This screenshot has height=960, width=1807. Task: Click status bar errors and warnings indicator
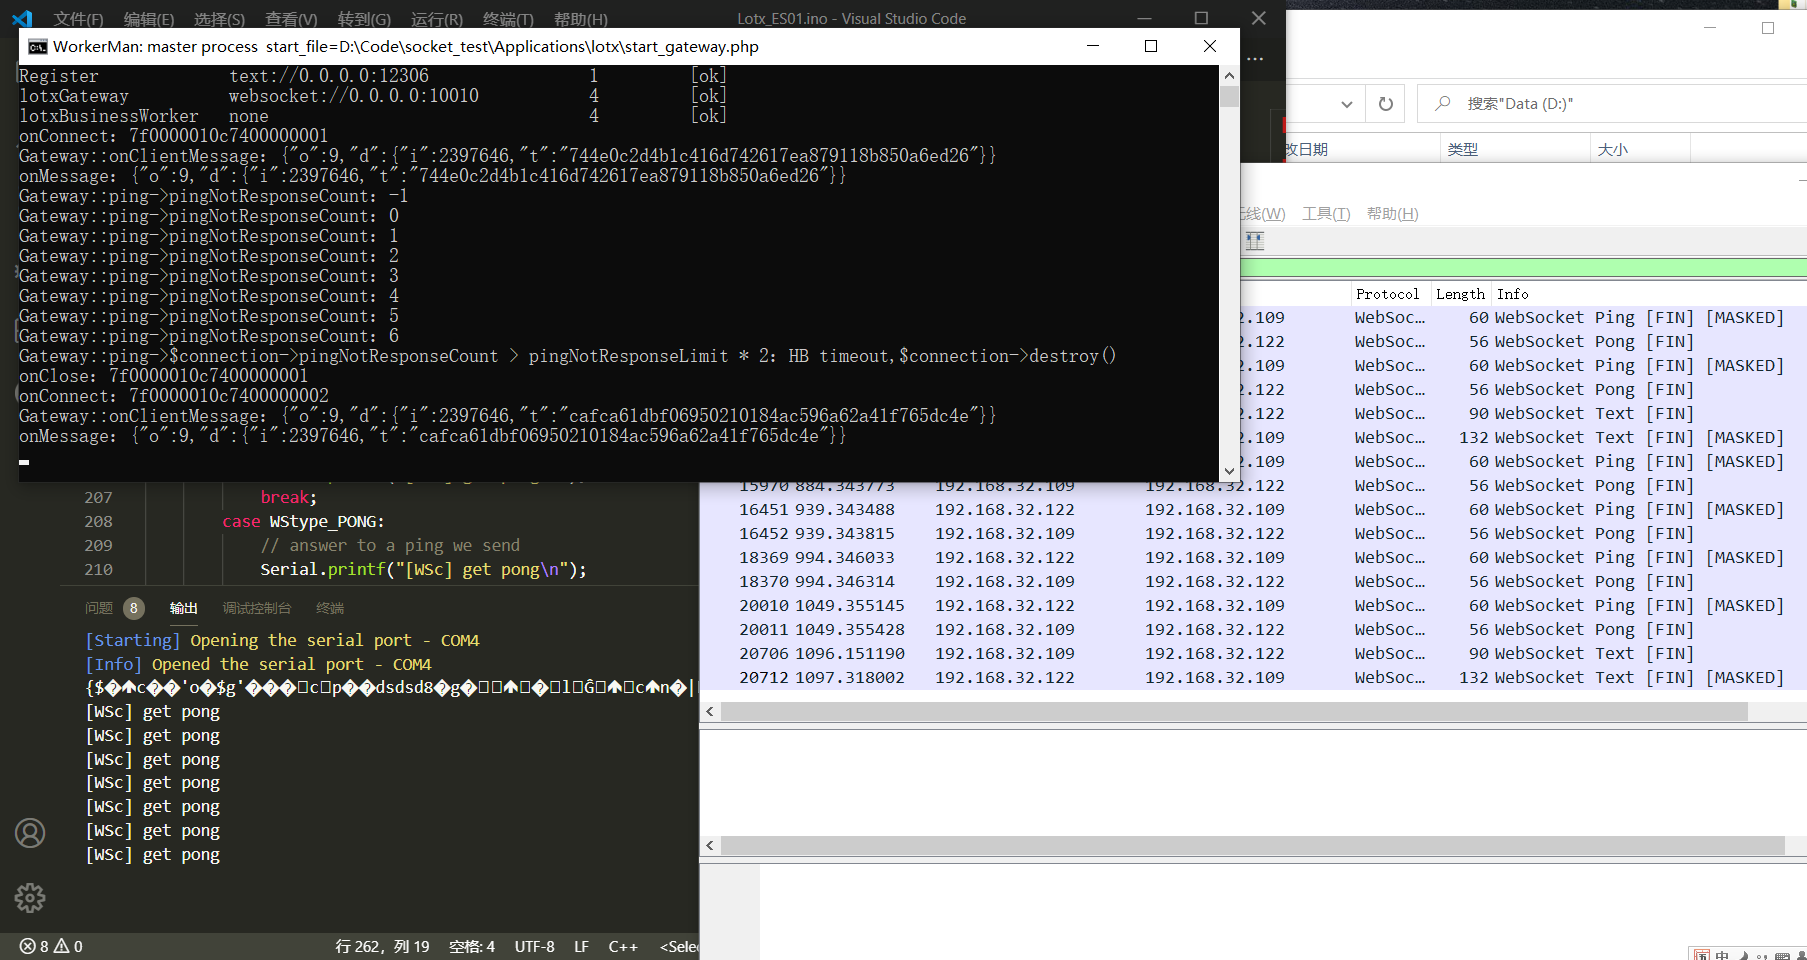(x=51, y=946)
